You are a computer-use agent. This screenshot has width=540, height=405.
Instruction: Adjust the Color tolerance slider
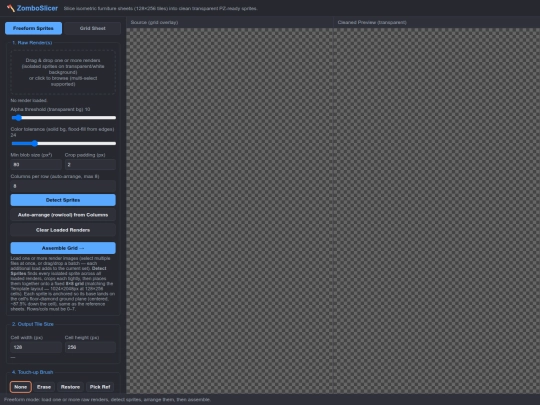pyautogui.click(x=63, y=143)
